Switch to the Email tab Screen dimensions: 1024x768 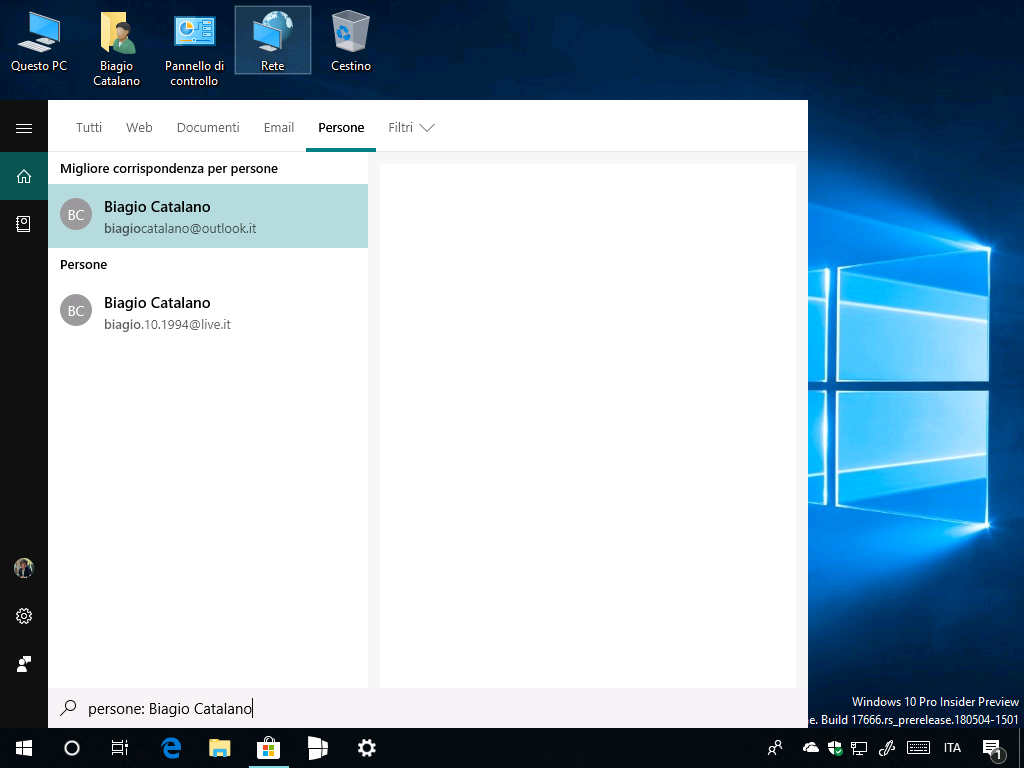tap(279, 127)
